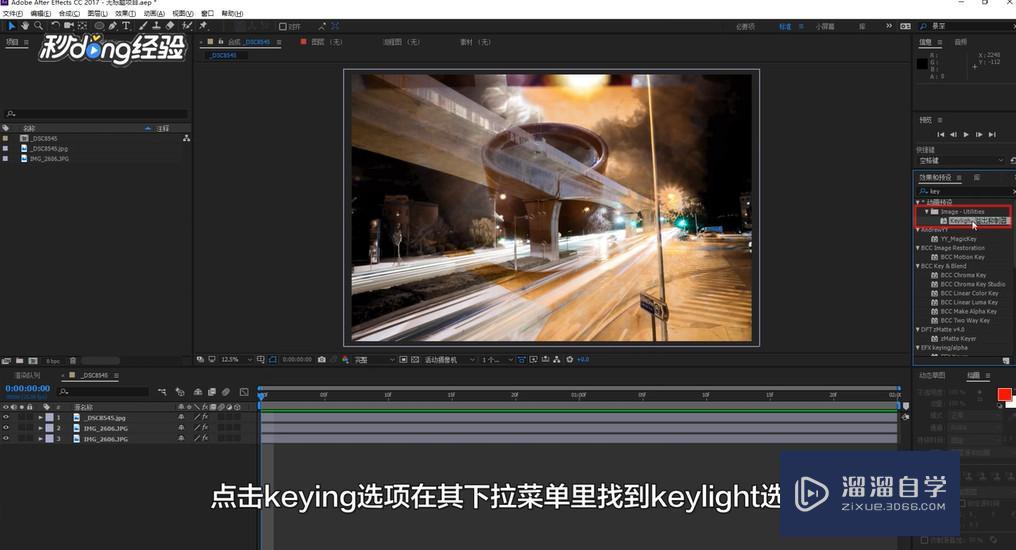Viewport: 1016px width, 550px height.
Task: Click the trash icon in Project panel
Action: (73, 361)
